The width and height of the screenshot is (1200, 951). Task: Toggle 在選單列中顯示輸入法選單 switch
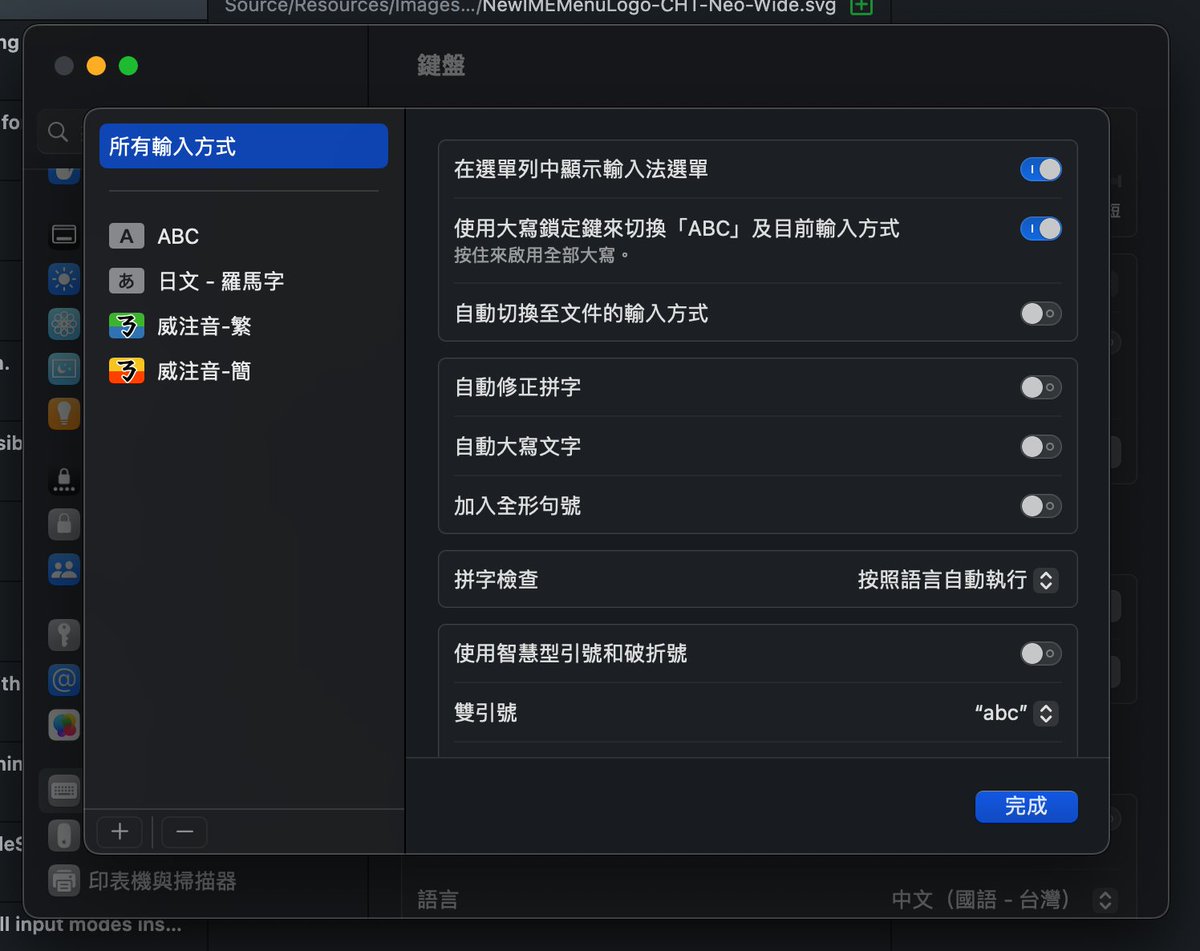pyautogui.click(x=1040, y=169)
